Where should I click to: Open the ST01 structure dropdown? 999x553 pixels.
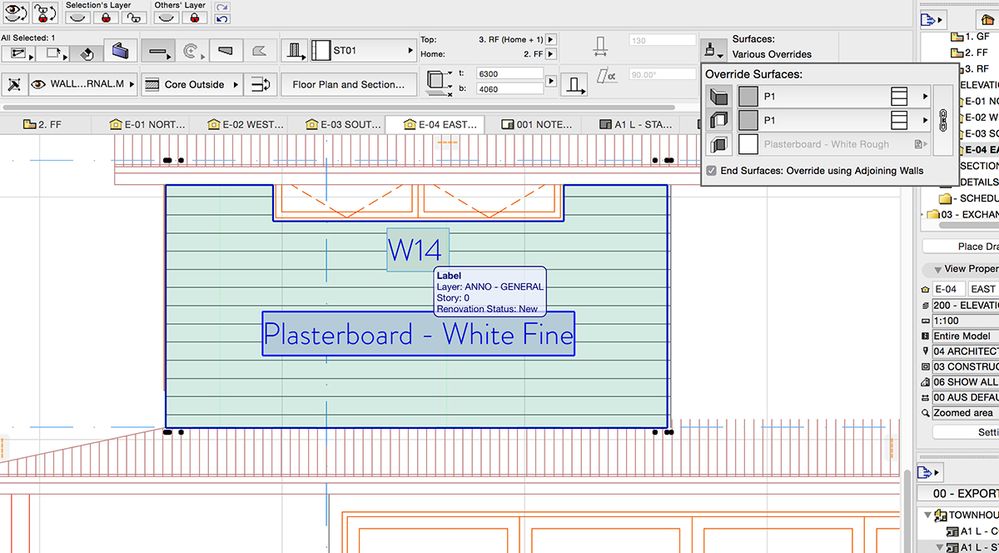tap(364, 51)
